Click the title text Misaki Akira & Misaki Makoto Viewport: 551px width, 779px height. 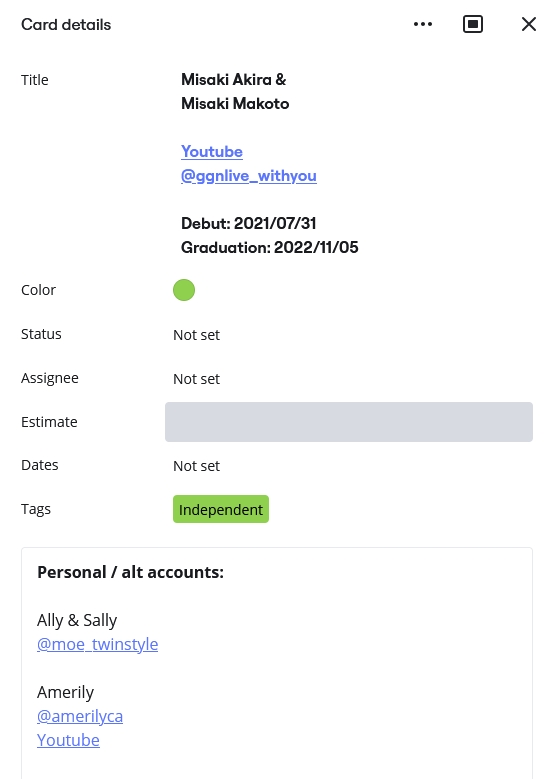pyautogui.click(x=235, y=91)
